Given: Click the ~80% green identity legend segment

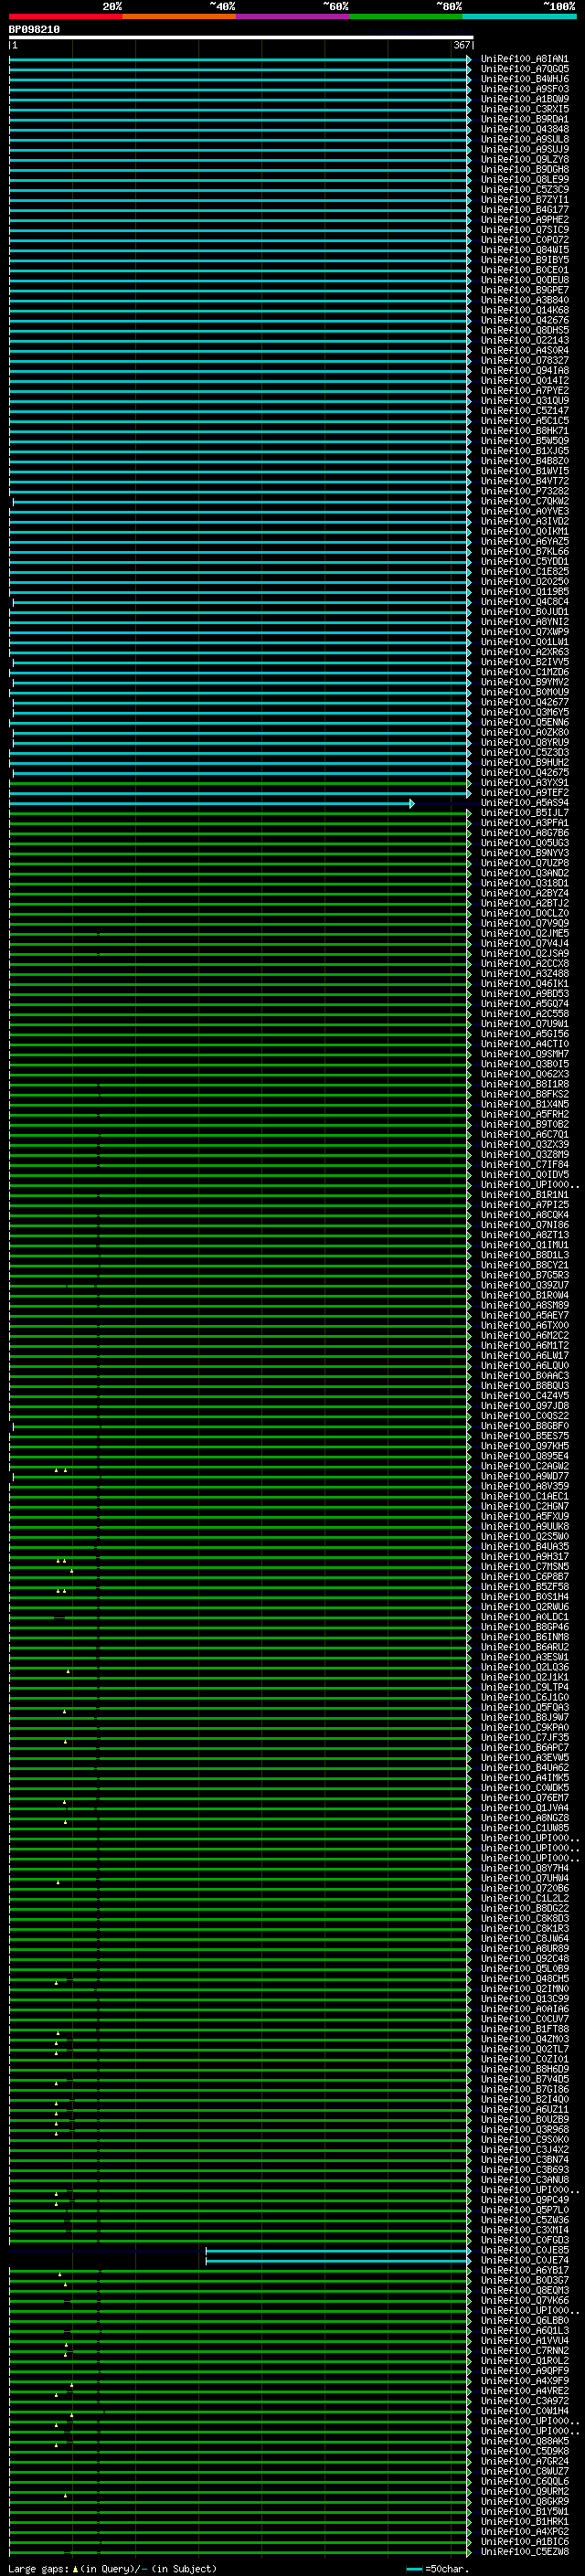Looking at the screenshot, I should pyautogui.click(x=406, y=16).
